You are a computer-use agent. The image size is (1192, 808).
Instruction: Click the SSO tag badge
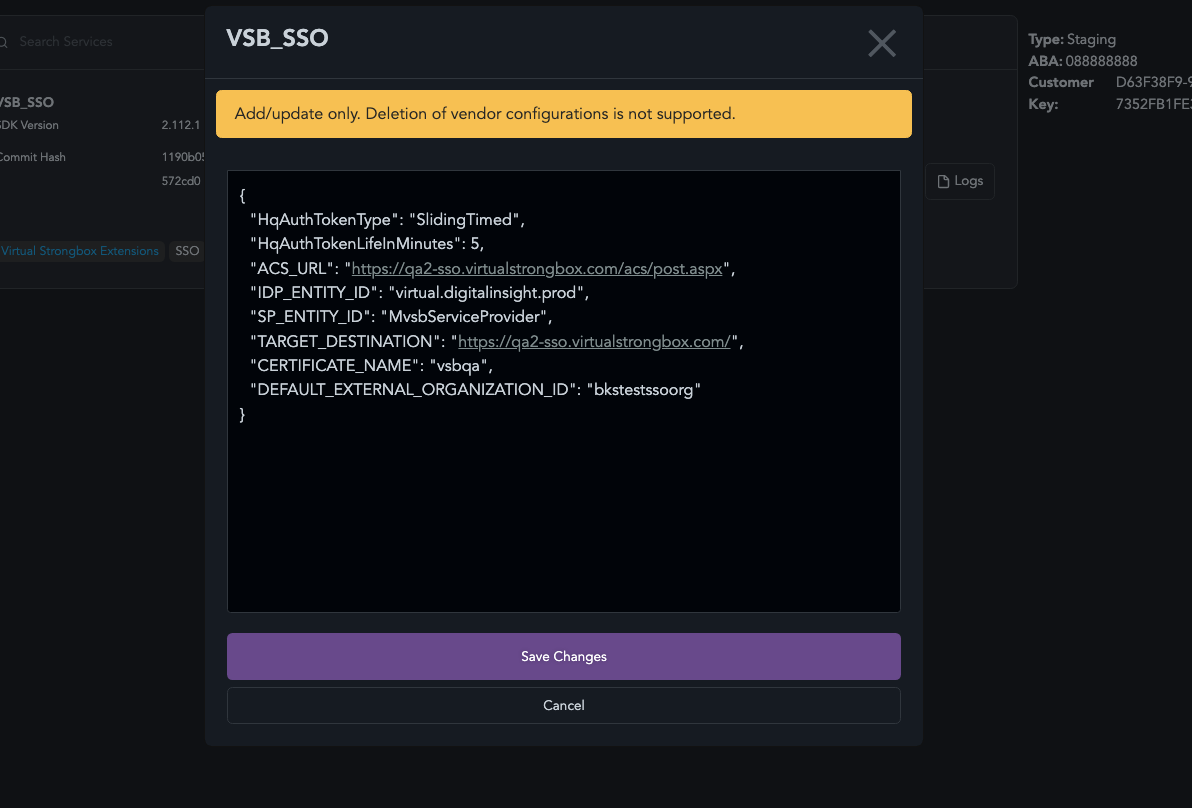[x=187, y=251]
